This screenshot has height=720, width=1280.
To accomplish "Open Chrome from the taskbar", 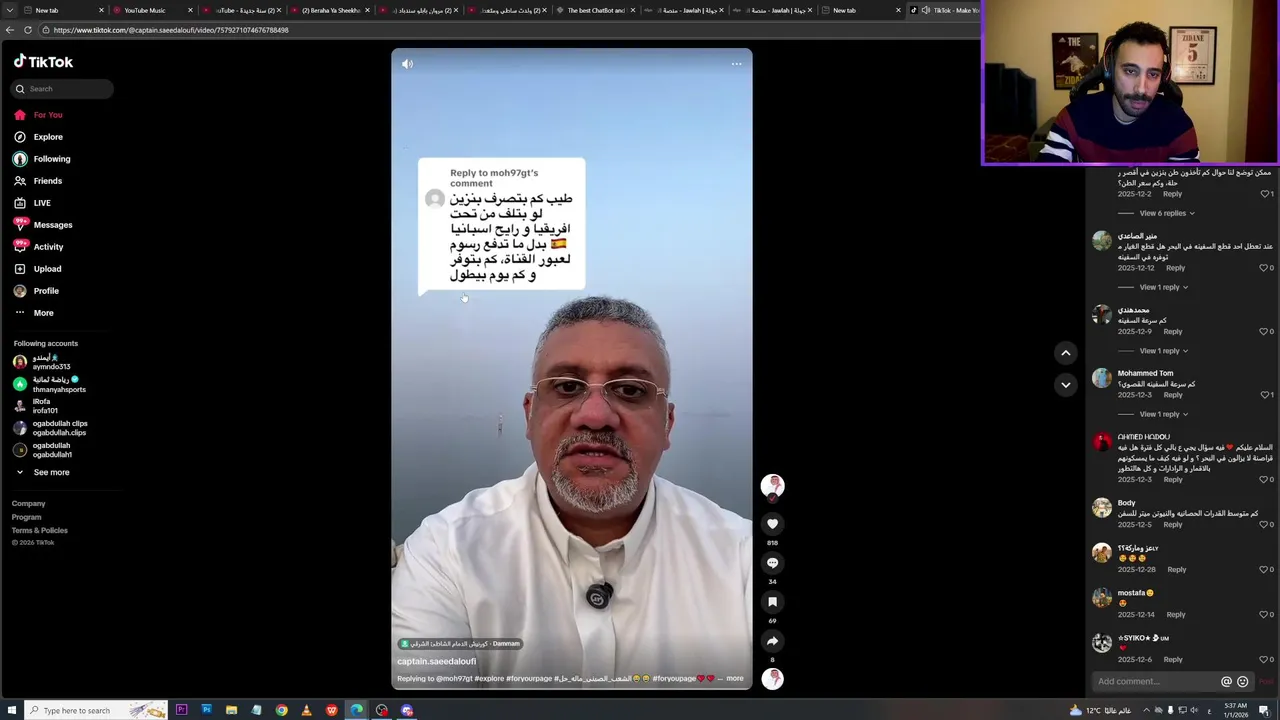I will (x=281, y=710).
